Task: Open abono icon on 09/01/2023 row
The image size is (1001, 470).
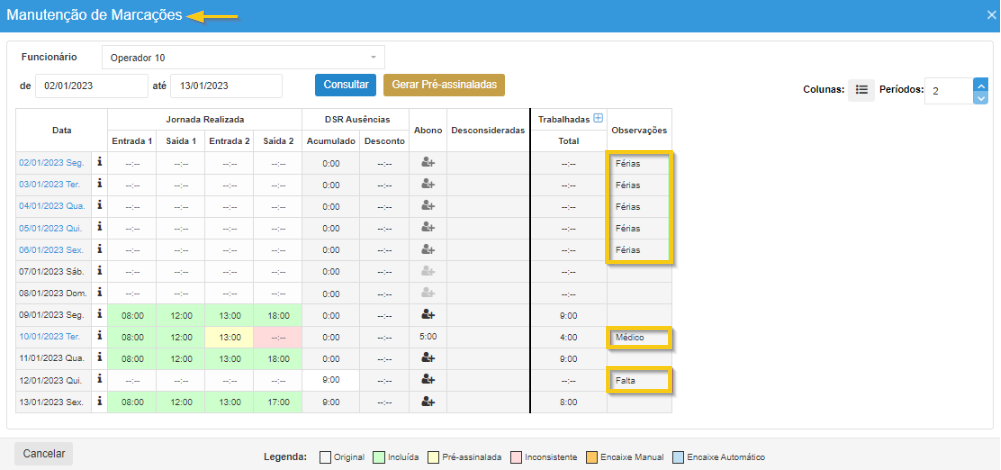Action: [428, 314]
